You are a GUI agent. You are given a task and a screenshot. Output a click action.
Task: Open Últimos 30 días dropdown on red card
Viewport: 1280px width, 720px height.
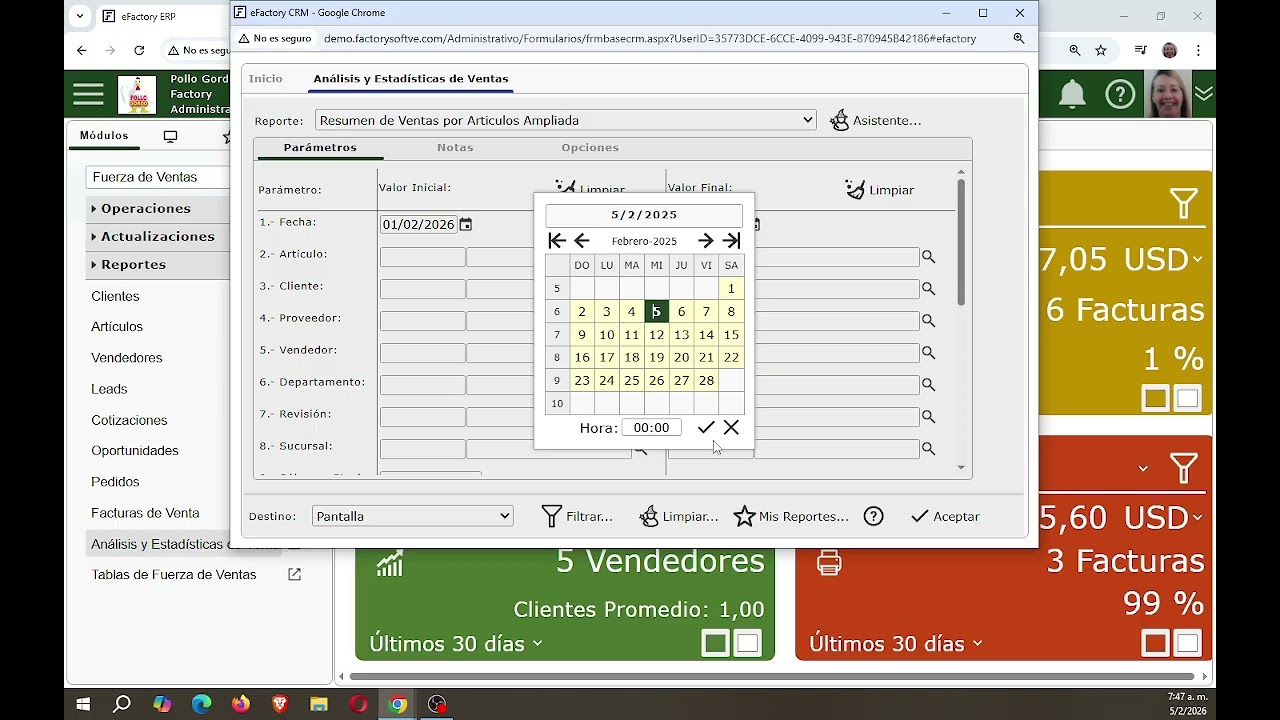(896, 644)
